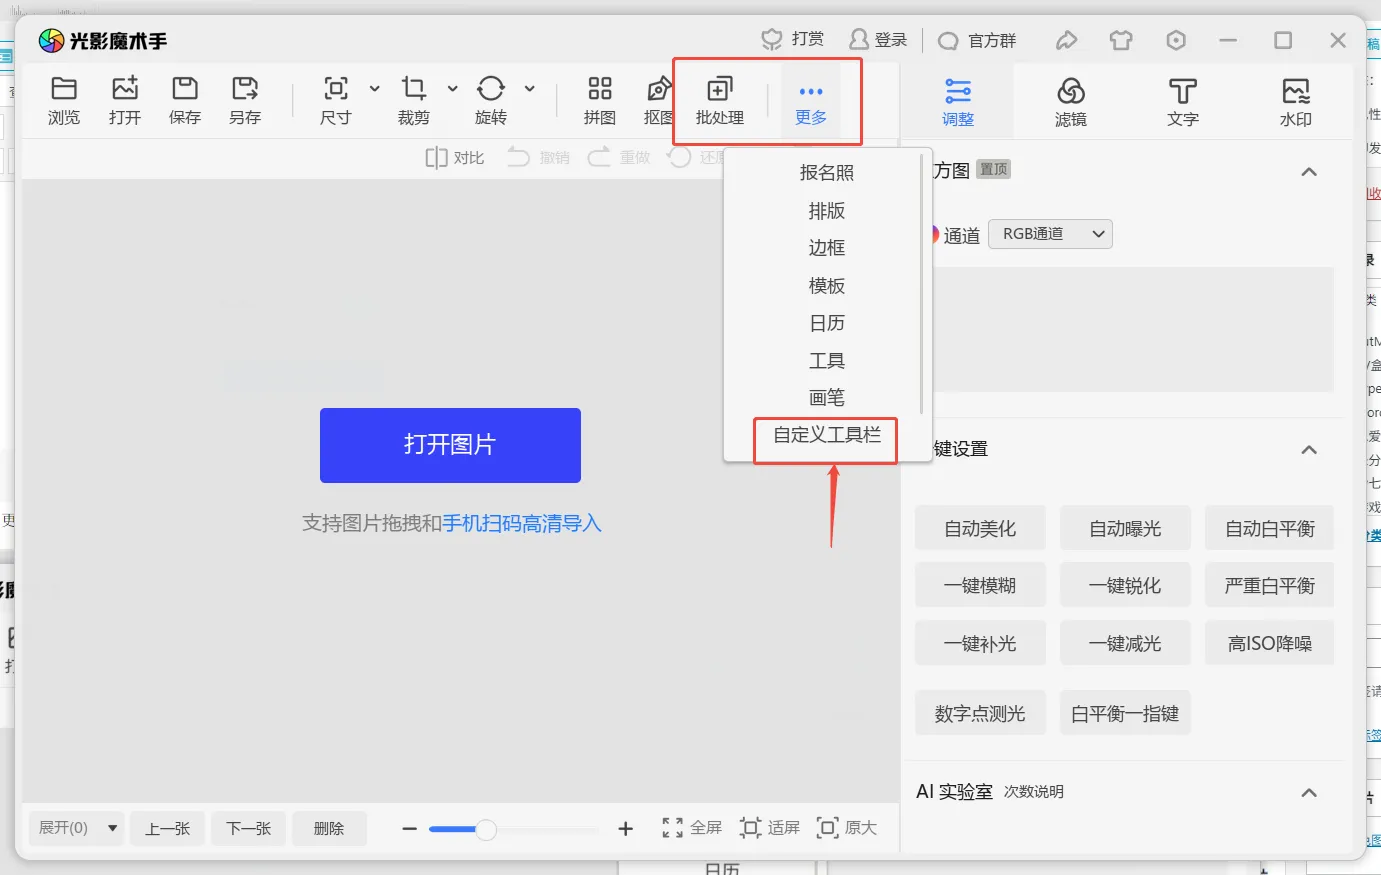The image size is (1381, 875).
Task: Click the 登录 login icon
Action: pos(859,40)
